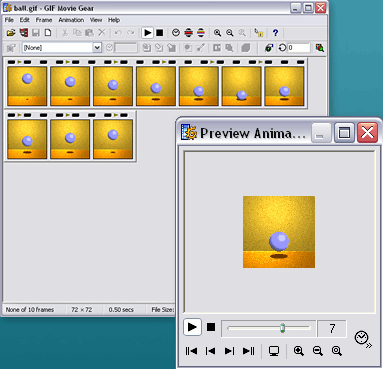Play animation from main toolbar

click(x=147, y=33)
